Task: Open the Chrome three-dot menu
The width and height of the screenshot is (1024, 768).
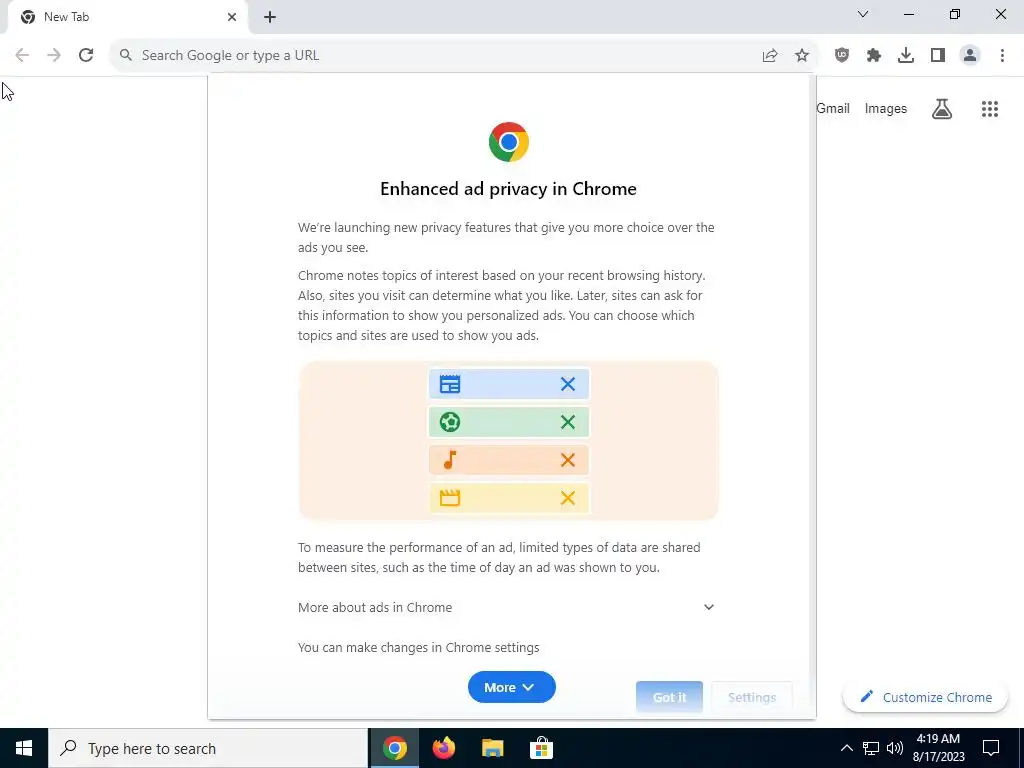Action: tap(1002, 56)
